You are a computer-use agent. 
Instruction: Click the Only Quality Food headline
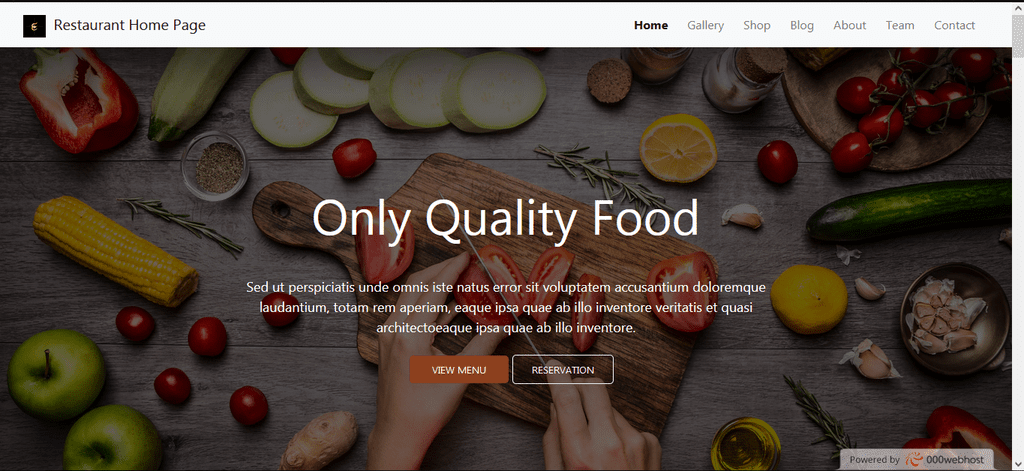pos(505,218)
